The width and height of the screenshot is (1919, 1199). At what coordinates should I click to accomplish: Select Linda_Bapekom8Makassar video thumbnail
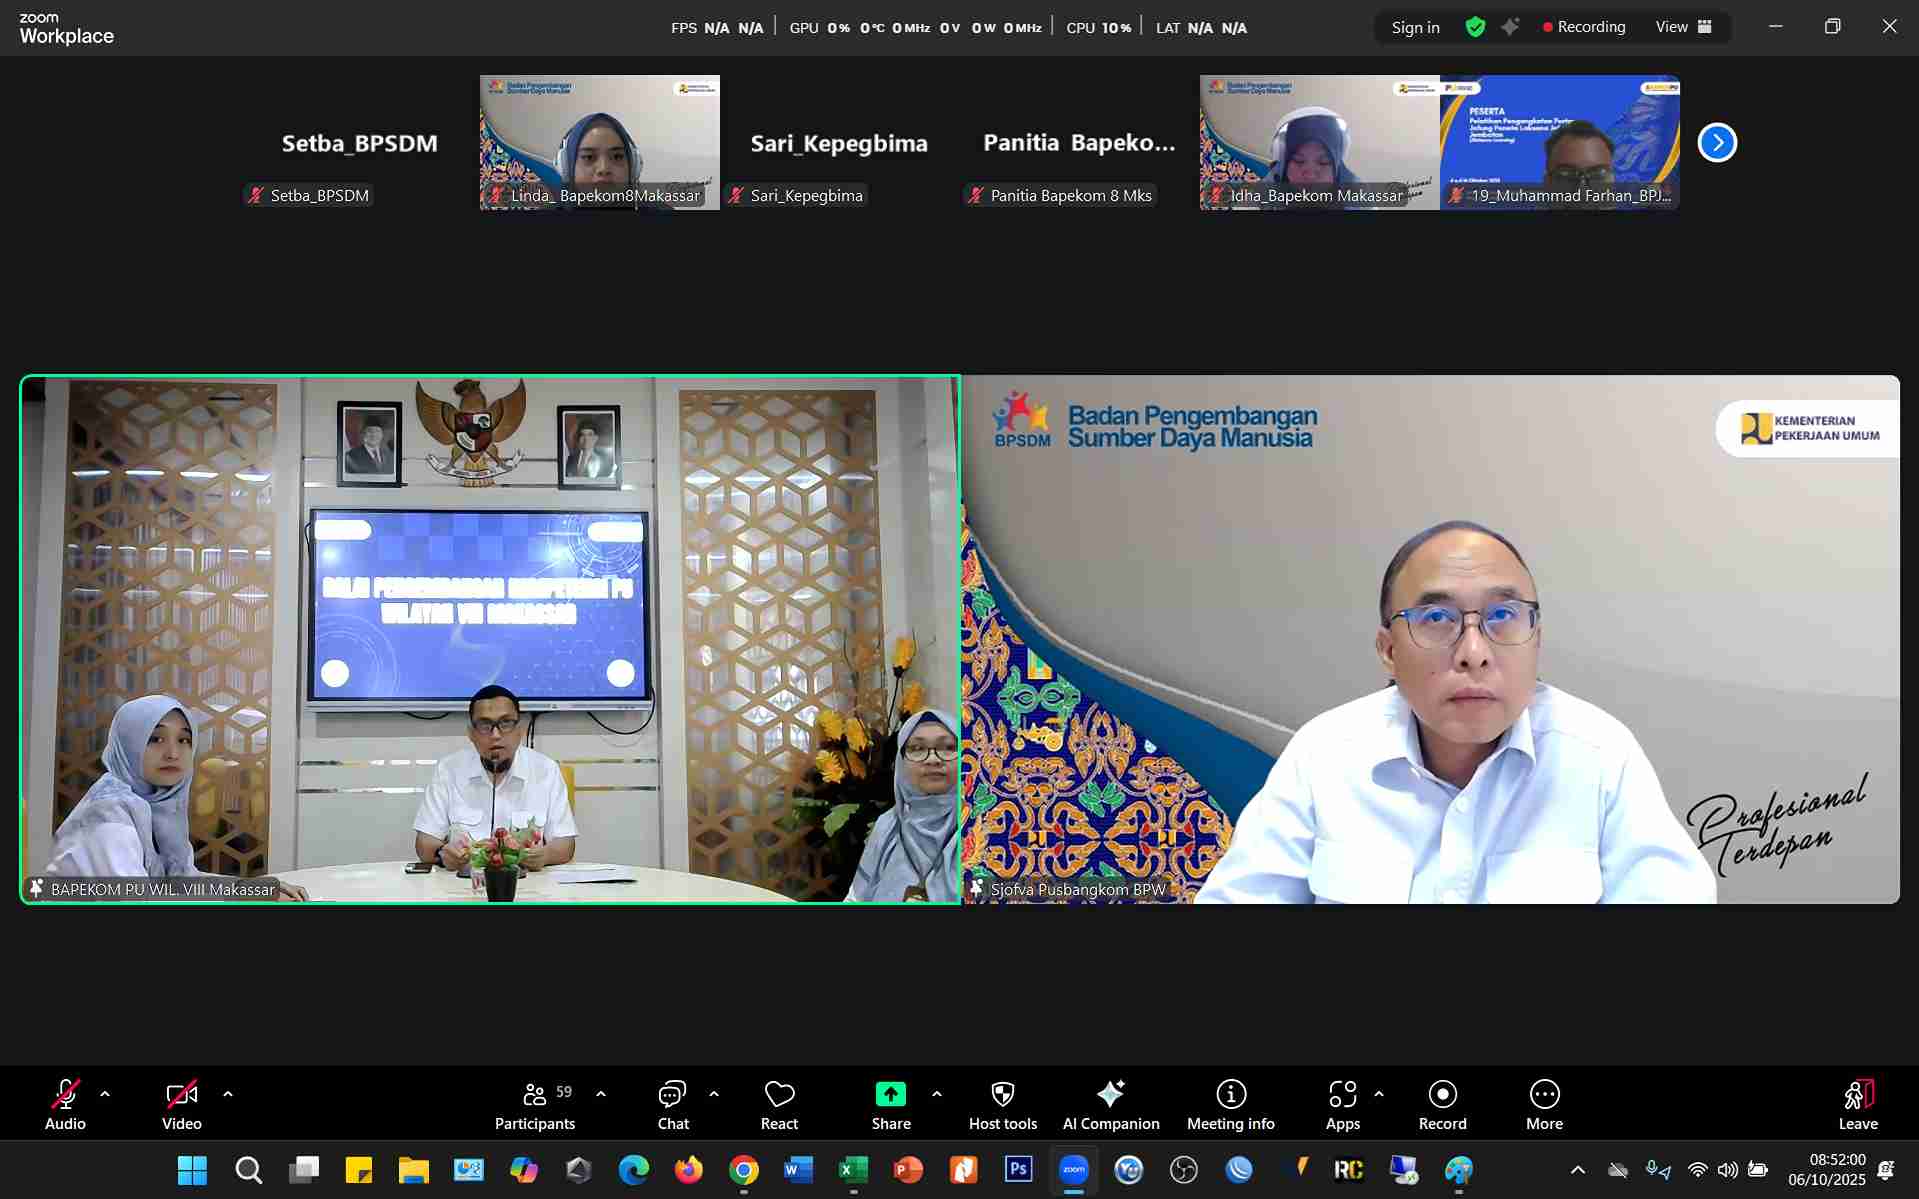599,141
